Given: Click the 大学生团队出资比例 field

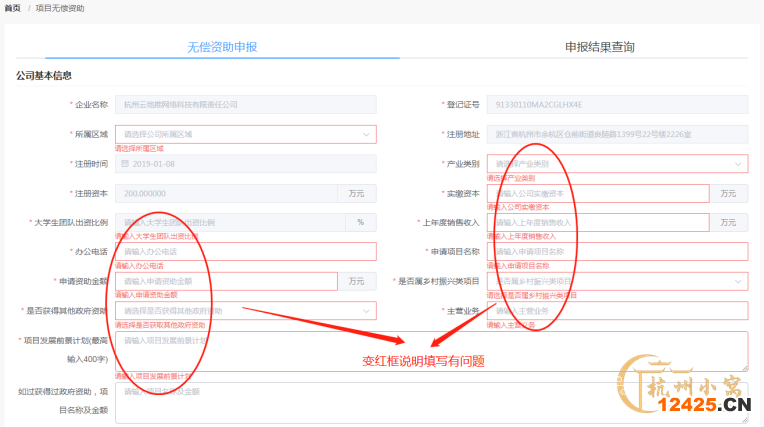Looking at the screenshot, I should point(230,222).
